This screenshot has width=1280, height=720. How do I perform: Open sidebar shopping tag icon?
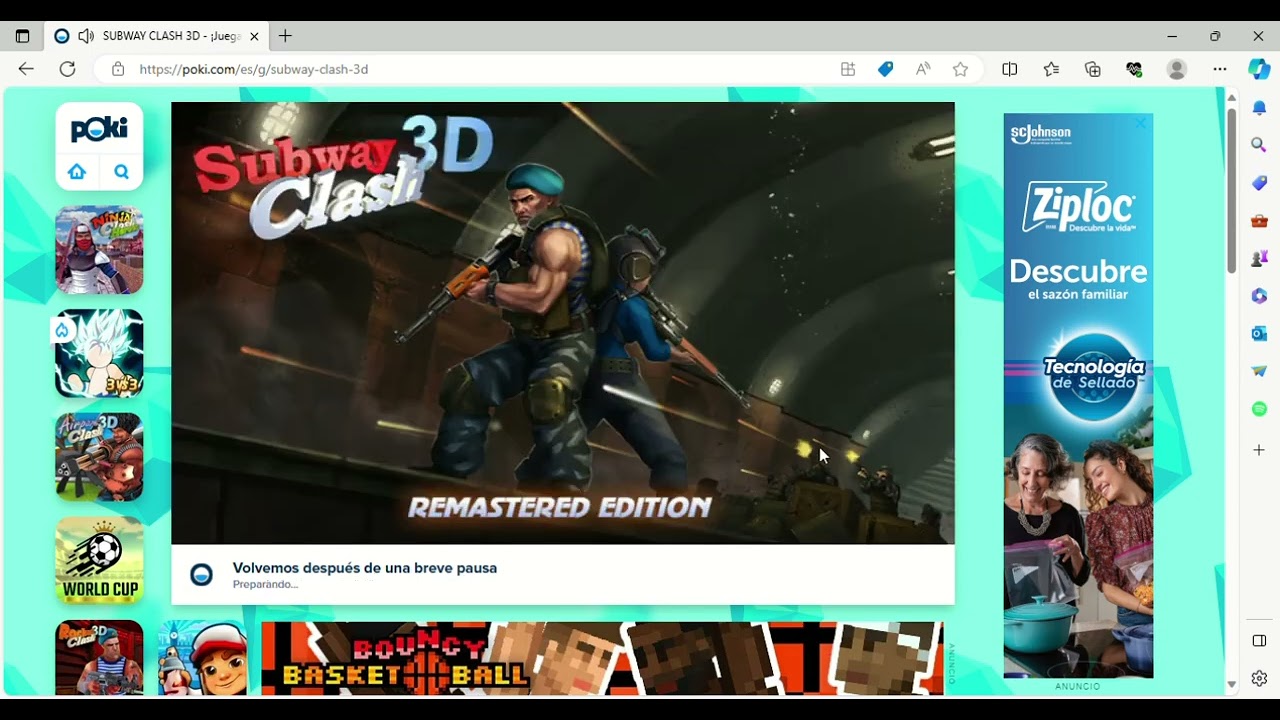point(1259,183)
